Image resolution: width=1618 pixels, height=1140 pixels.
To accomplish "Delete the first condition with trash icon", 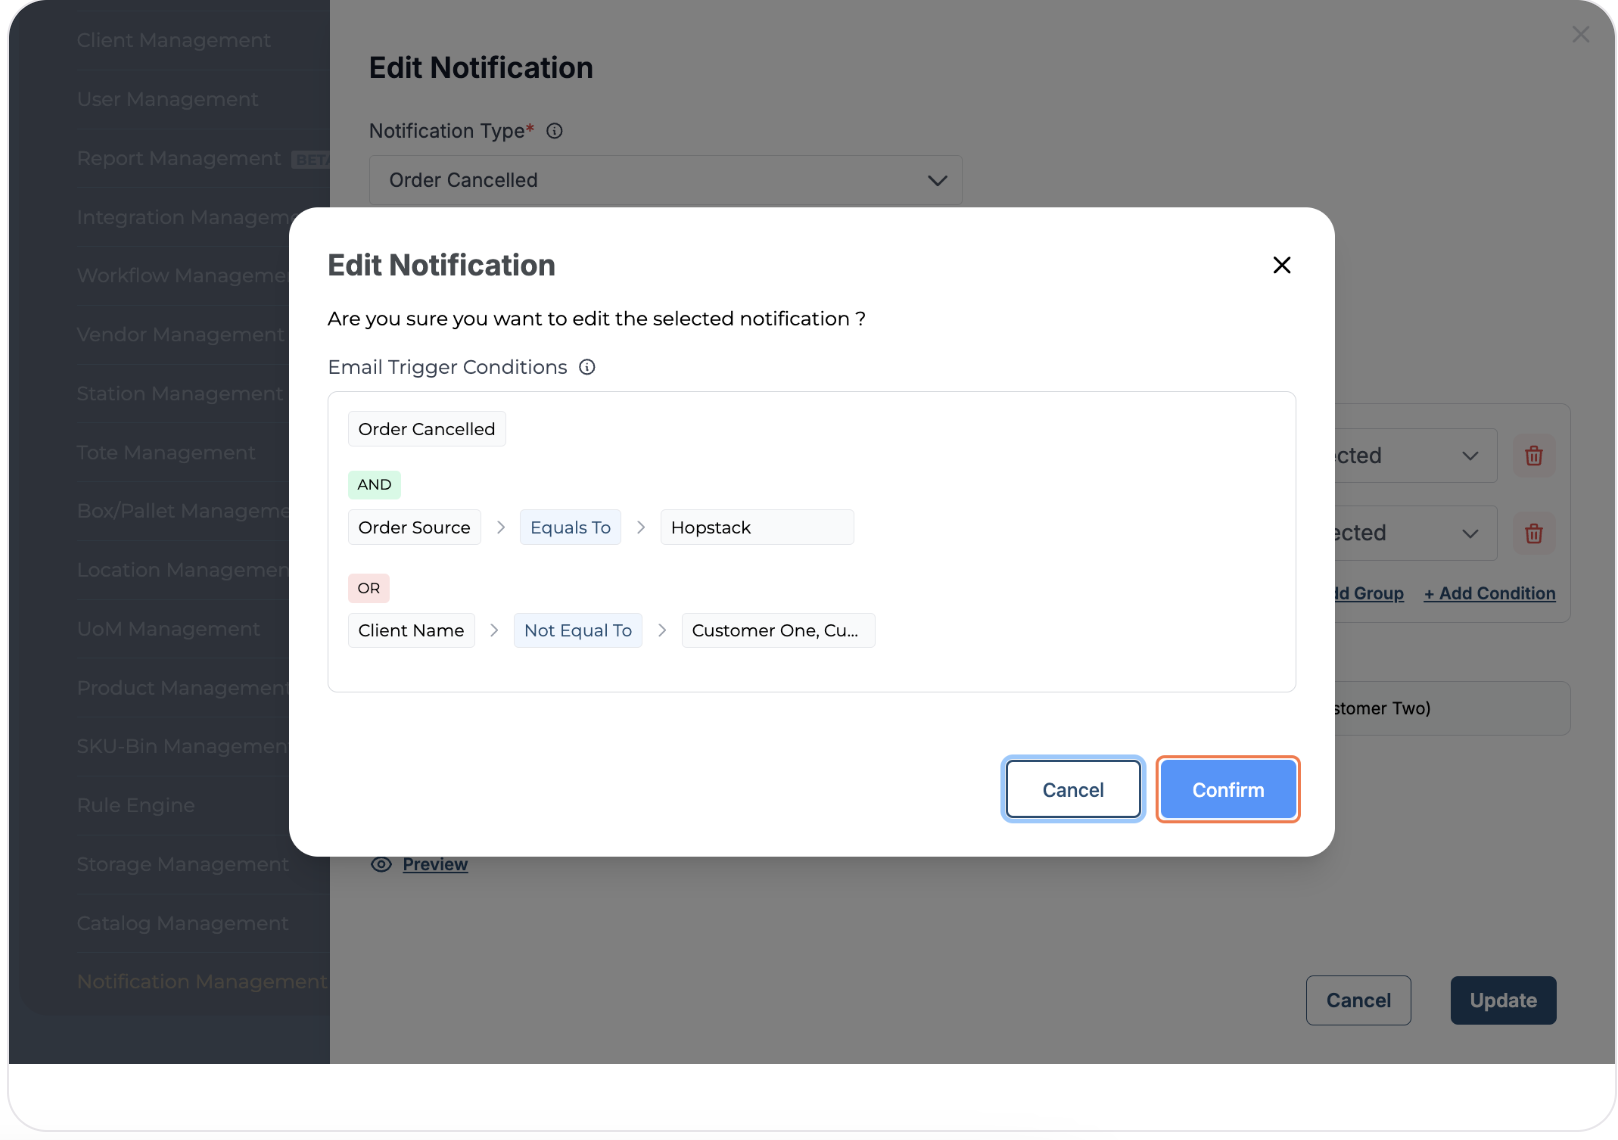I will (x=1533, y=456).
